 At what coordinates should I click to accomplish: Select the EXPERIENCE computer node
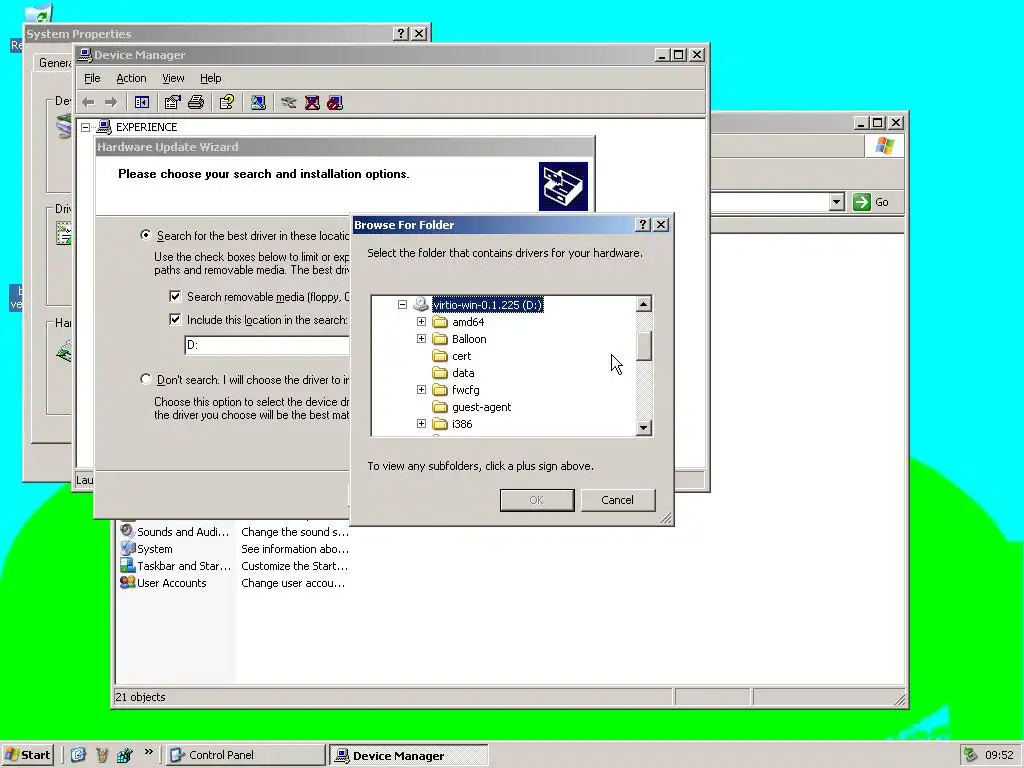[x=146, y=127]
